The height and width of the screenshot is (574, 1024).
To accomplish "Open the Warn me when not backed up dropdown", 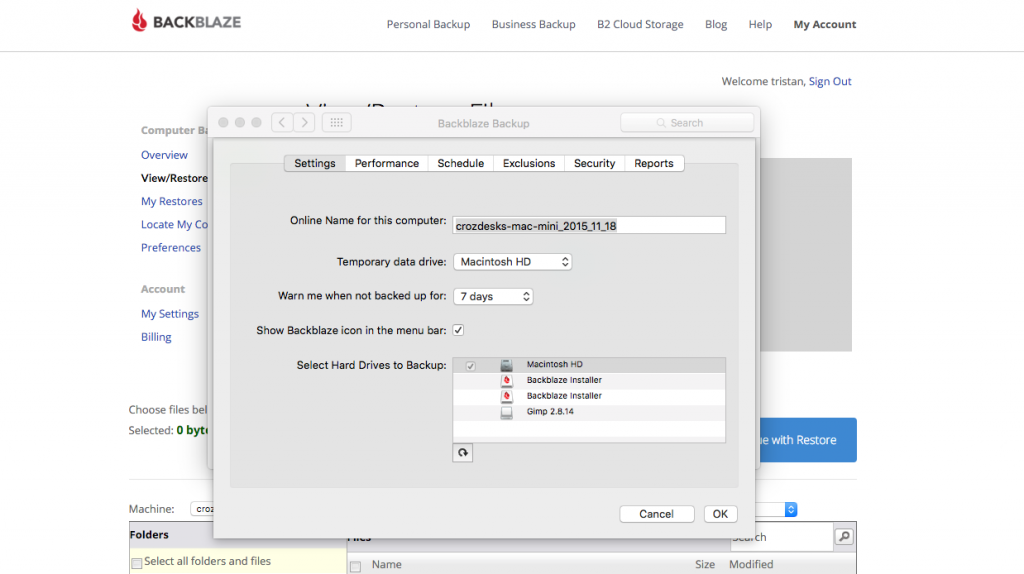I will coord(493,296).
